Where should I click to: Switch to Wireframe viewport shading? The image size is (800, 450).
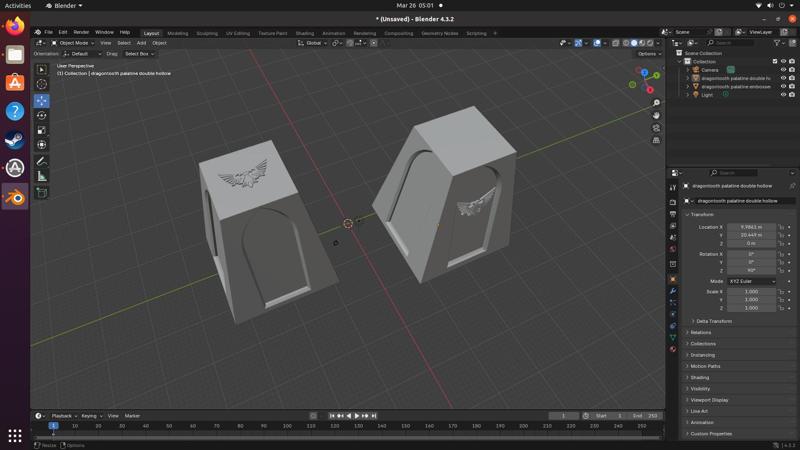coord(626,43)
